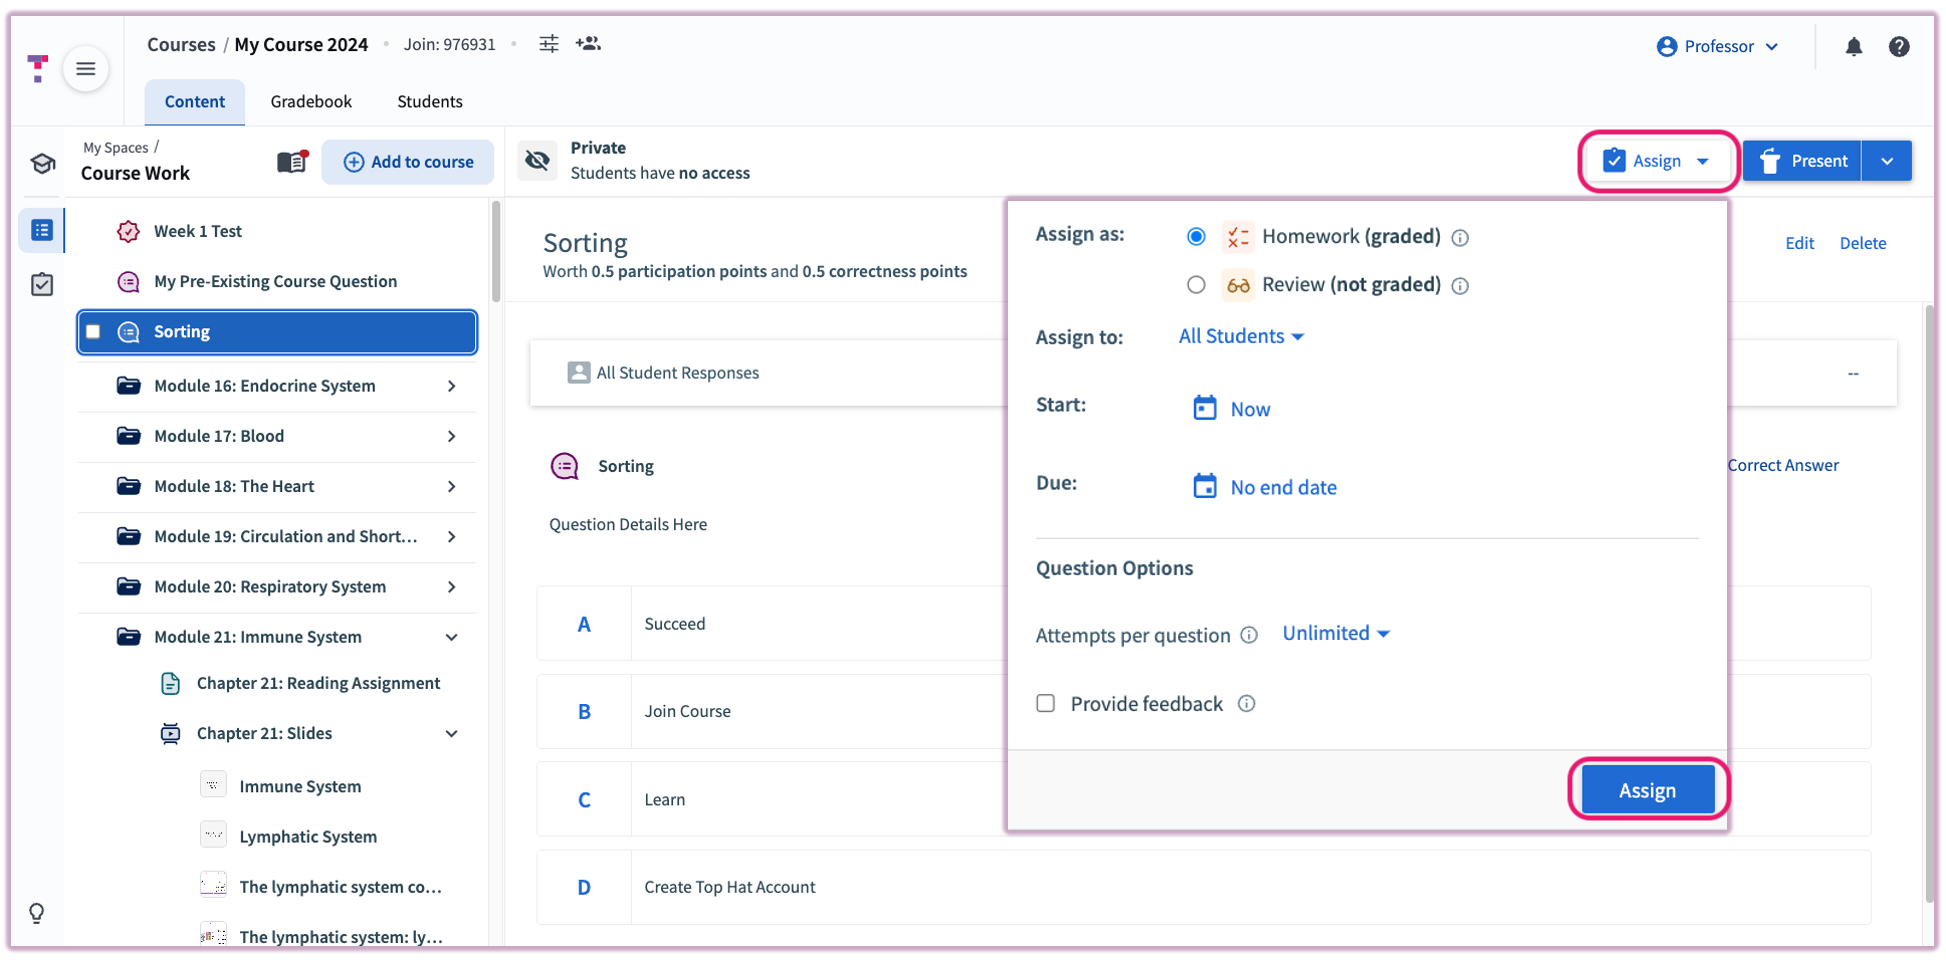Switch to the Gradebook tab
The image size is (1946, 960).
(x=311, y=101)
